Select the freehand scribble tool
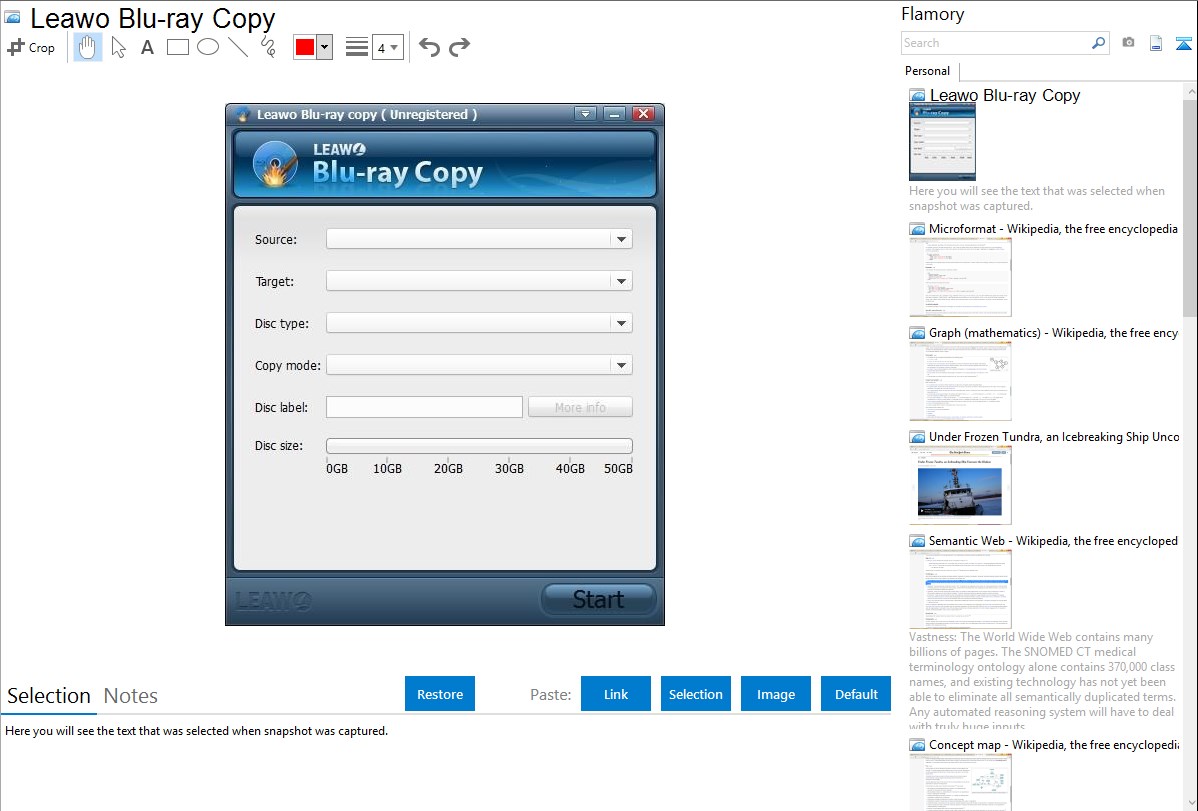The image size is (1198, 811). (268, 47)
